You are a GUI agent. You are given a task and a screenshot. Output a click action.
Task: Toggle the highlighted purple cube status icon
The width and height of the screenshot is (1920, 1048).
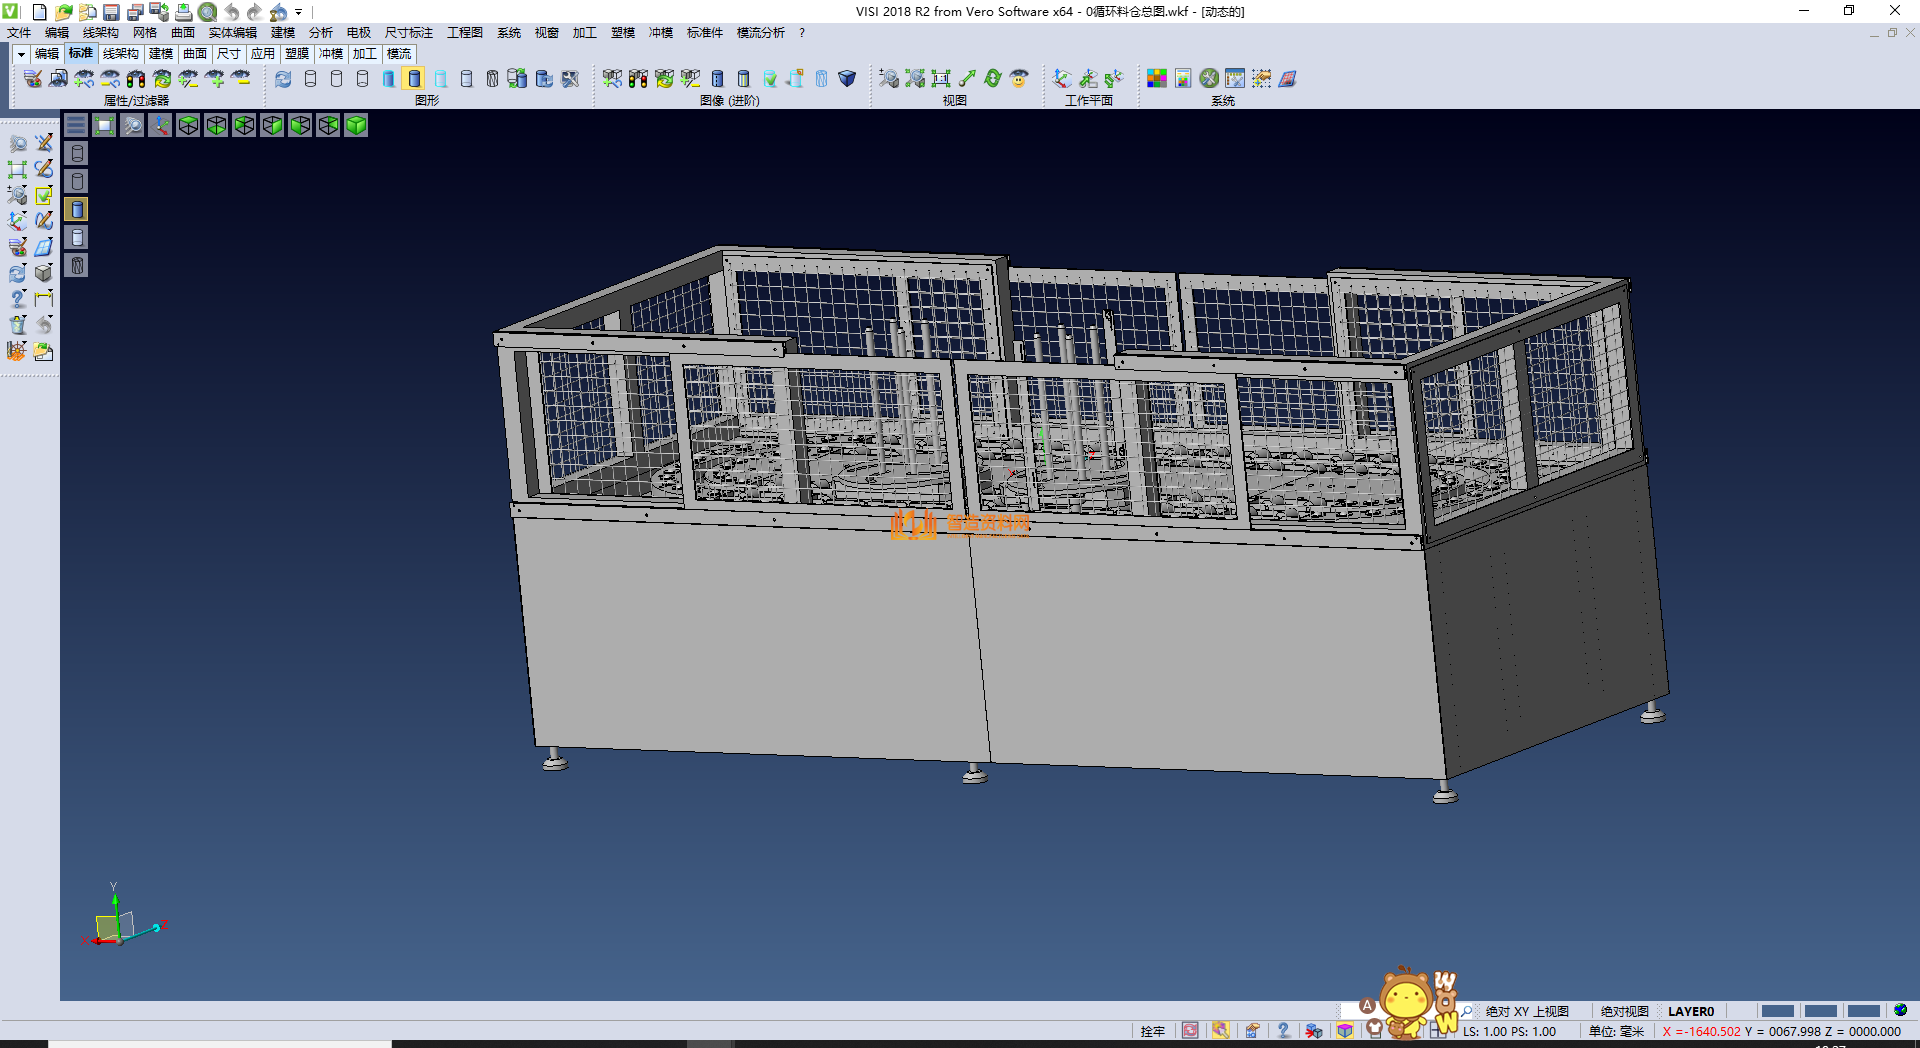tap(1345, 1031)
